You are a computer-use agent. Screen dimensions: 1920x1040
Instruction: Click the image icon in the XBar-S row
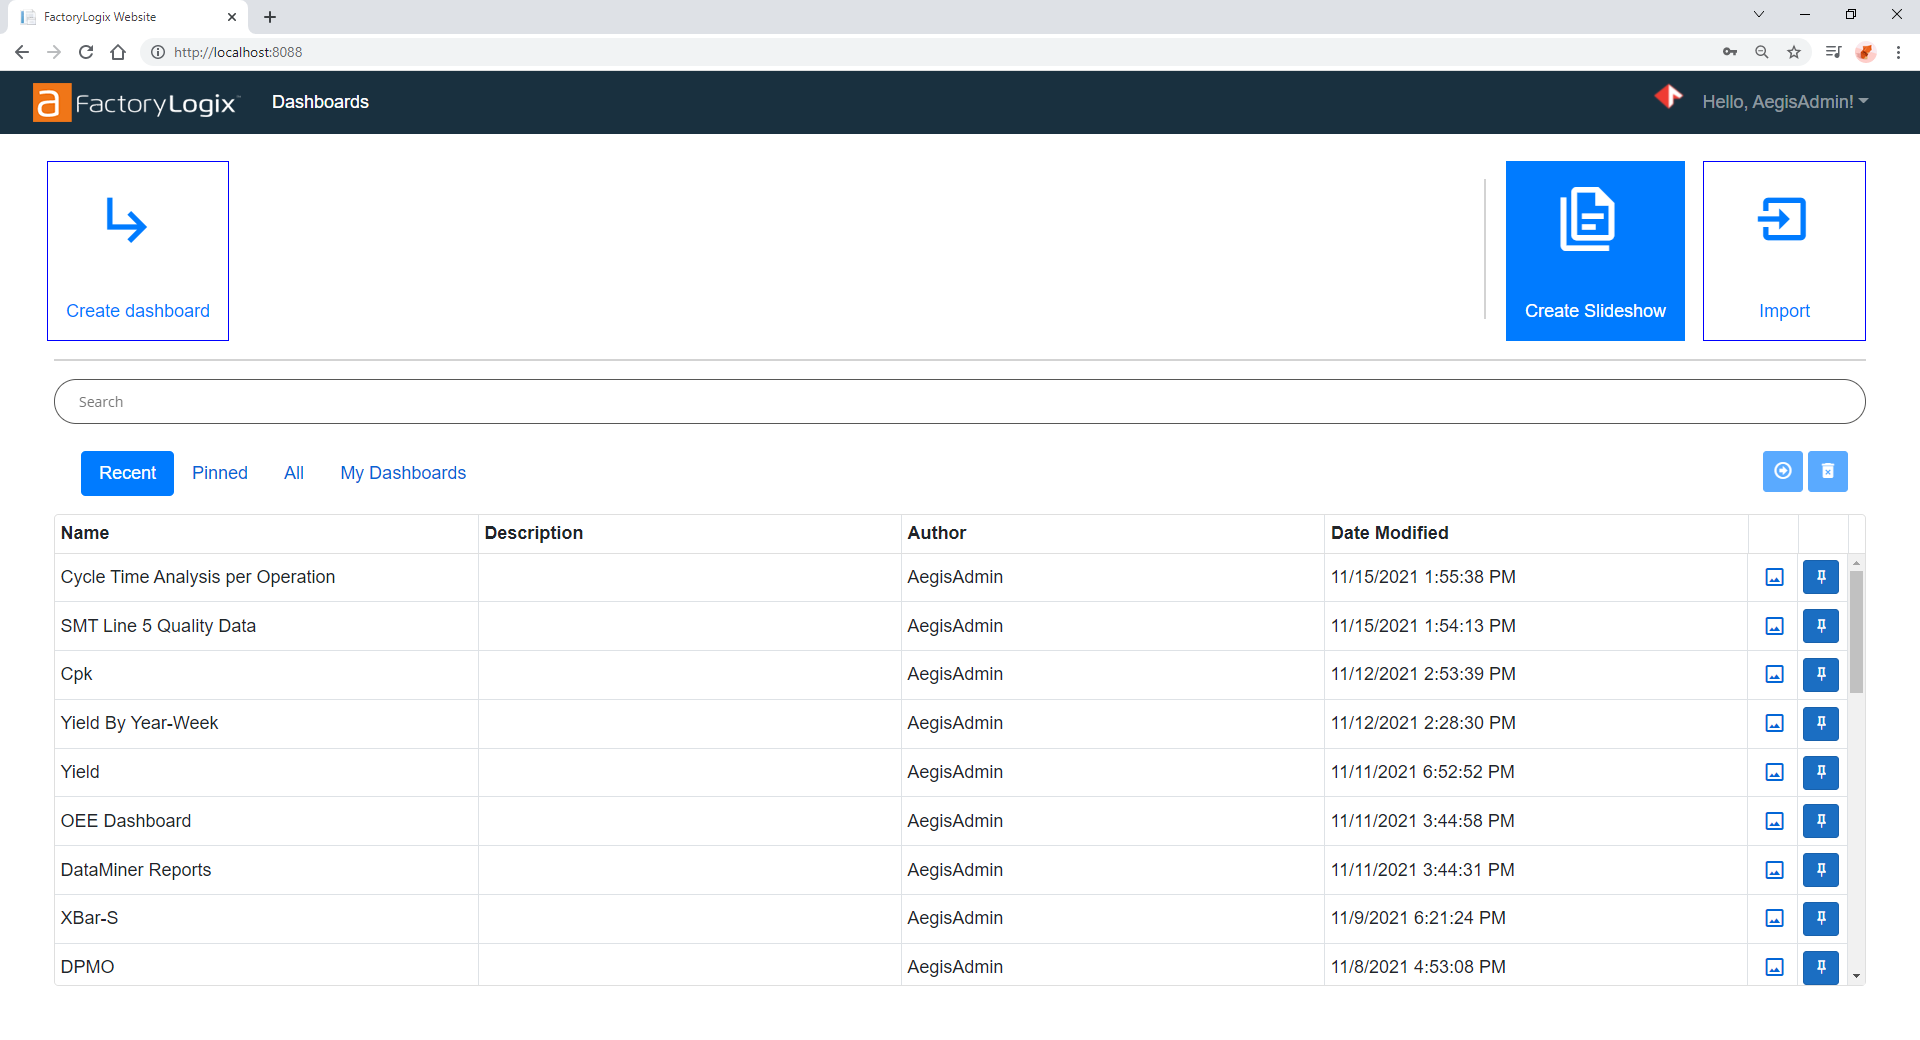point(1774,918)
